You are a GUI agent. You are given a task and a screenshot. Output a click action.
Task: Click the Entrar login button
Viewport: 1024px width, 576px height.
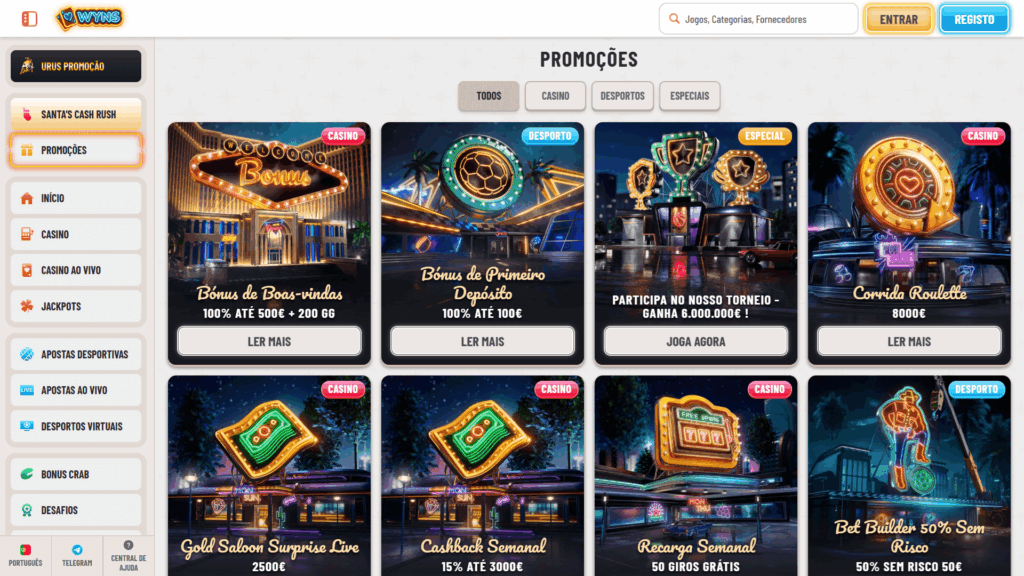(x=899, y=19)
